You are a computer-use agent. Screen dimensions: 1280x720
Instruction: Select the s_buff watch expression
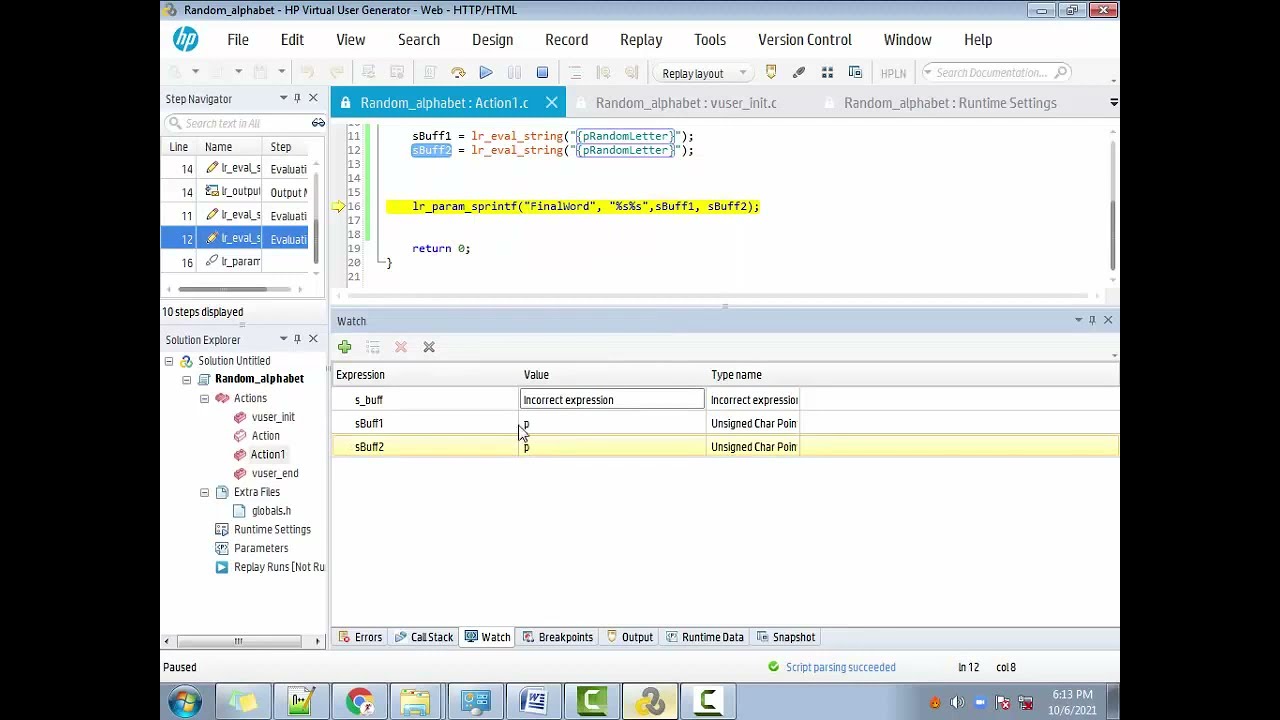(369, 400)
